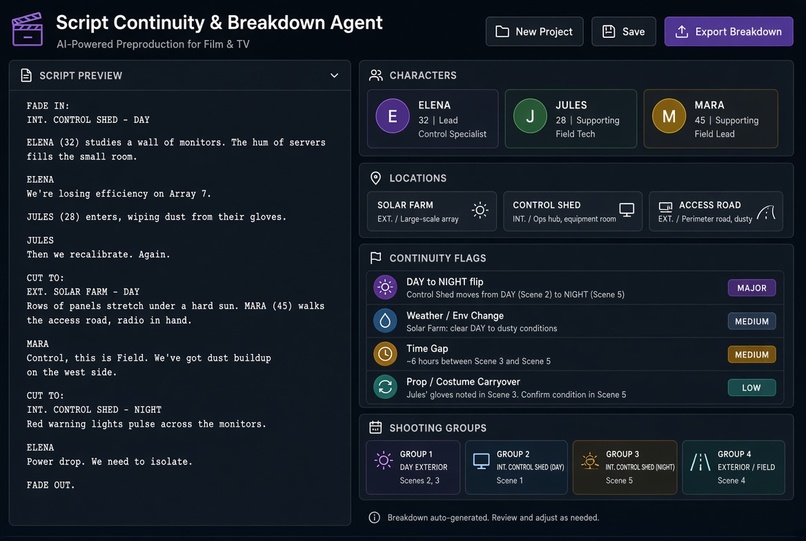Image resolution: width=806 pixels, height=541 pixels.
Task: Click Prop / Costume Carryover title
Action: [463, 382]
